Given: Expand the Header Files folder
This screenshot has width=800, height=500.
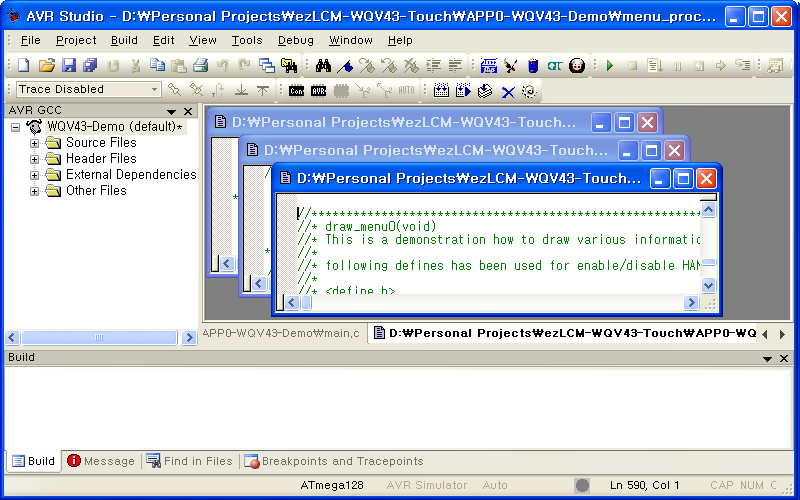Looking at the screenshot, I should 34,159.
